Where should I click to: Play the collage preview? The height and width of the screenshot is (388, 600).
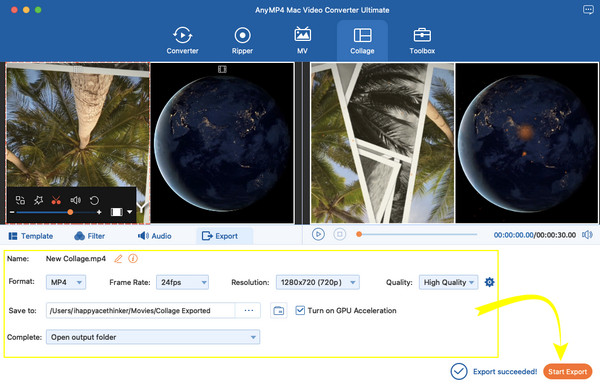pyautogui.click(x=318, y=234)
